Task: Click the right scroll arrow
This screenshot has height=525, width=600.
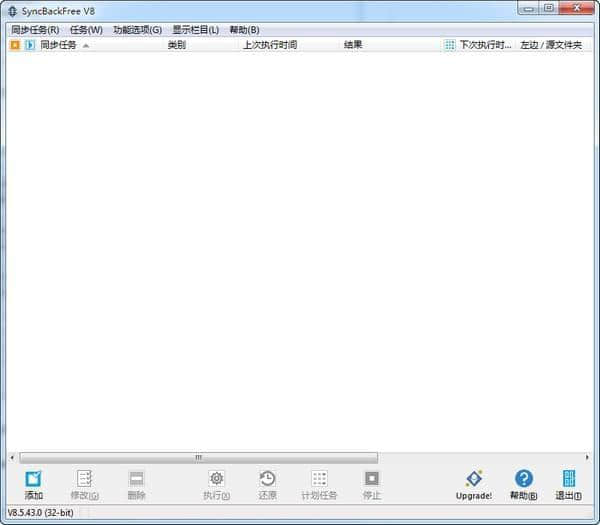Action: pos(587,457)
